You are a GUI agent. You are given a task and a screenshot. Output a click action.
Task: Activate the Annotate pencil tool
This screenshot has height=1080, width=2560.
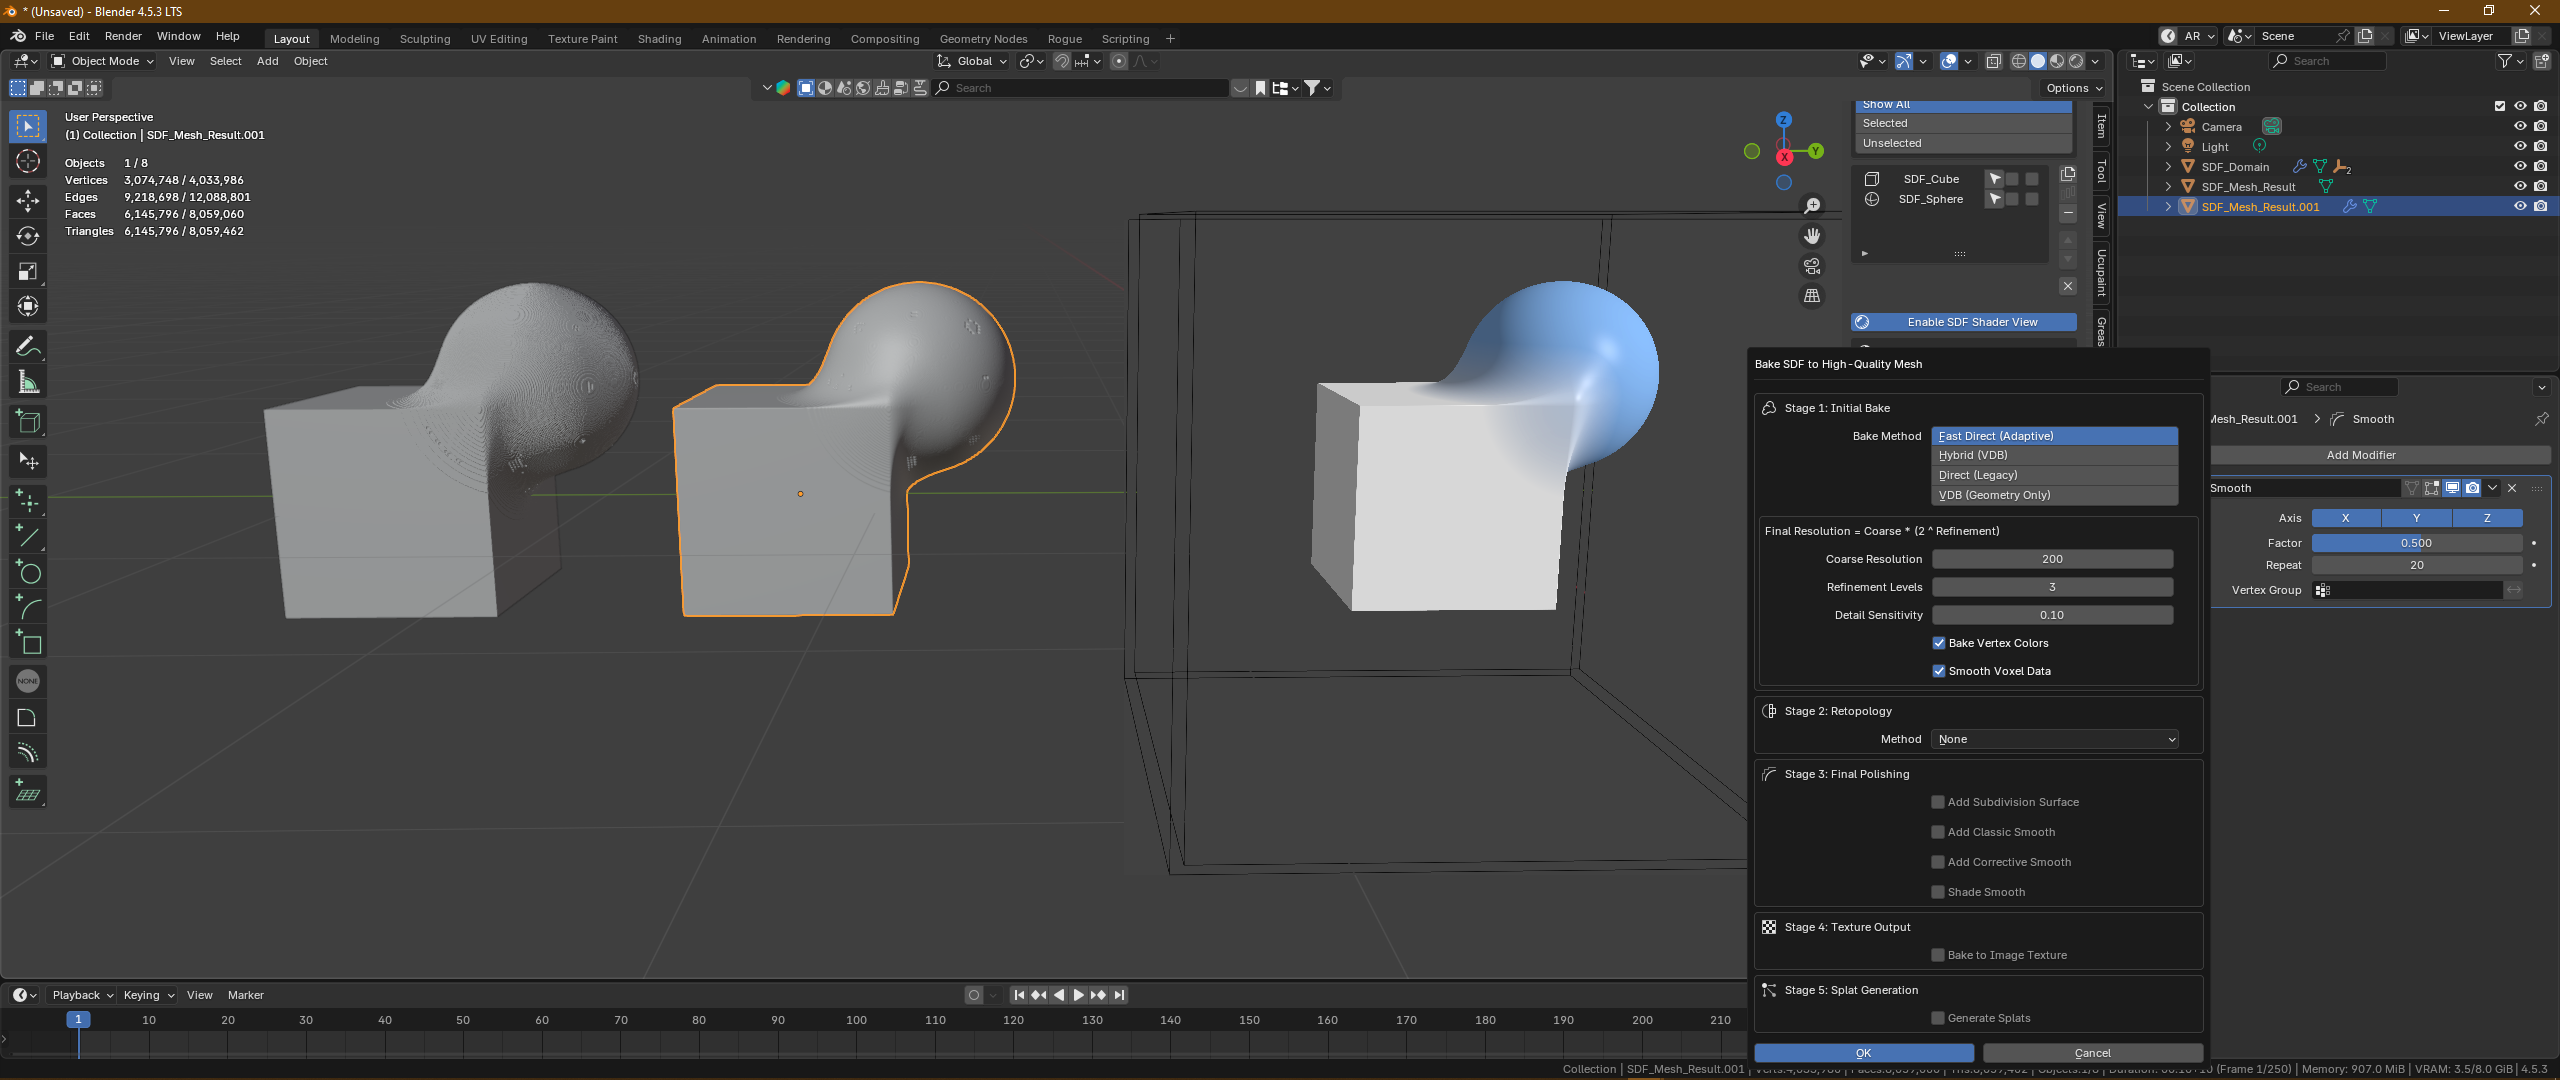28,346
